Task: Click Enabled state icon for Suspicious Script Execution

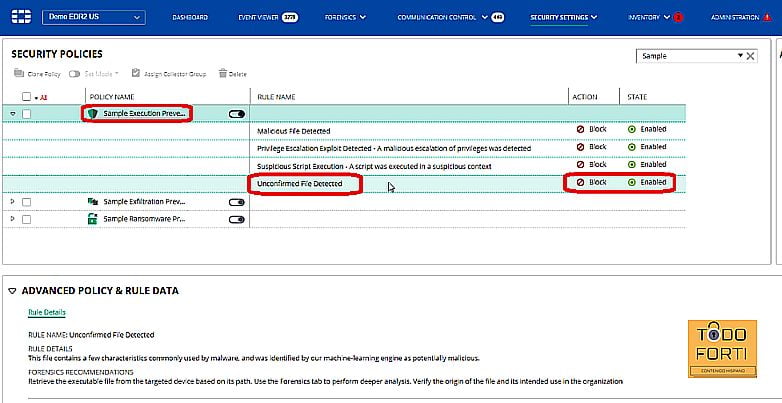Action: pos(631,164)
